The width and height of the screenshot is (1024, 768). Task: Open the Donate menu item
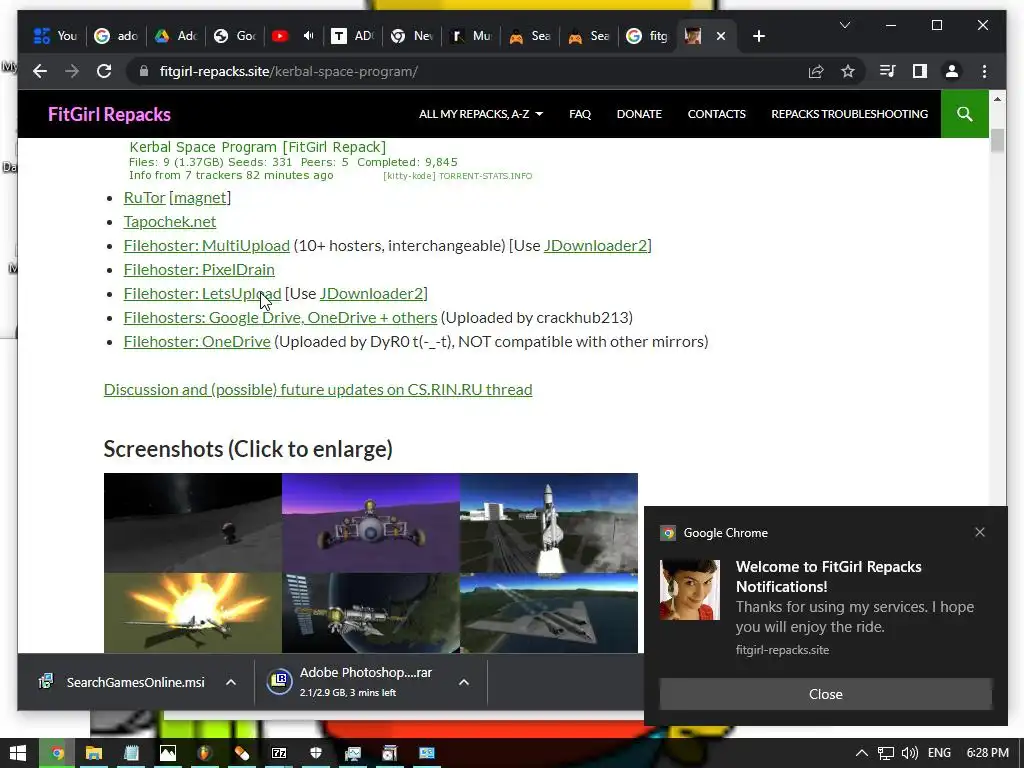coord(639,114)
